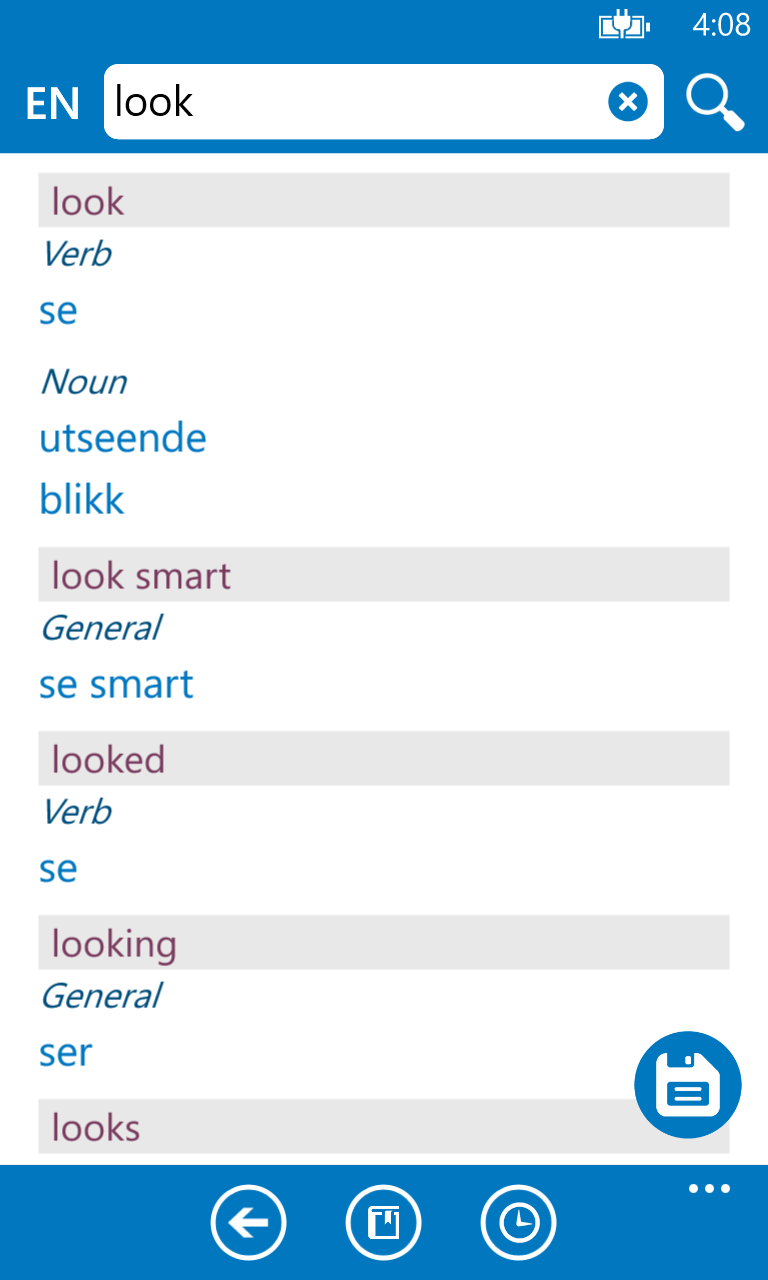Tap the battery charging status icon

(624, 25)
